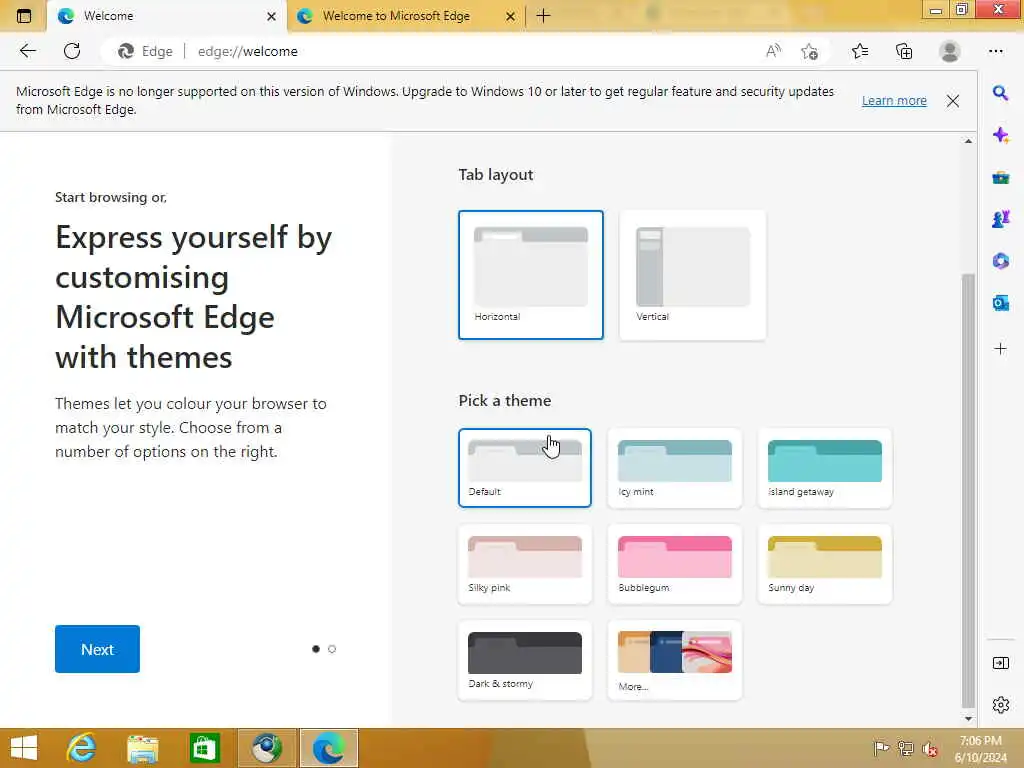Dismiss the unsupported Windows notification bar
The height and width of the screenshot is (768, 1024).
click(953, 101)
